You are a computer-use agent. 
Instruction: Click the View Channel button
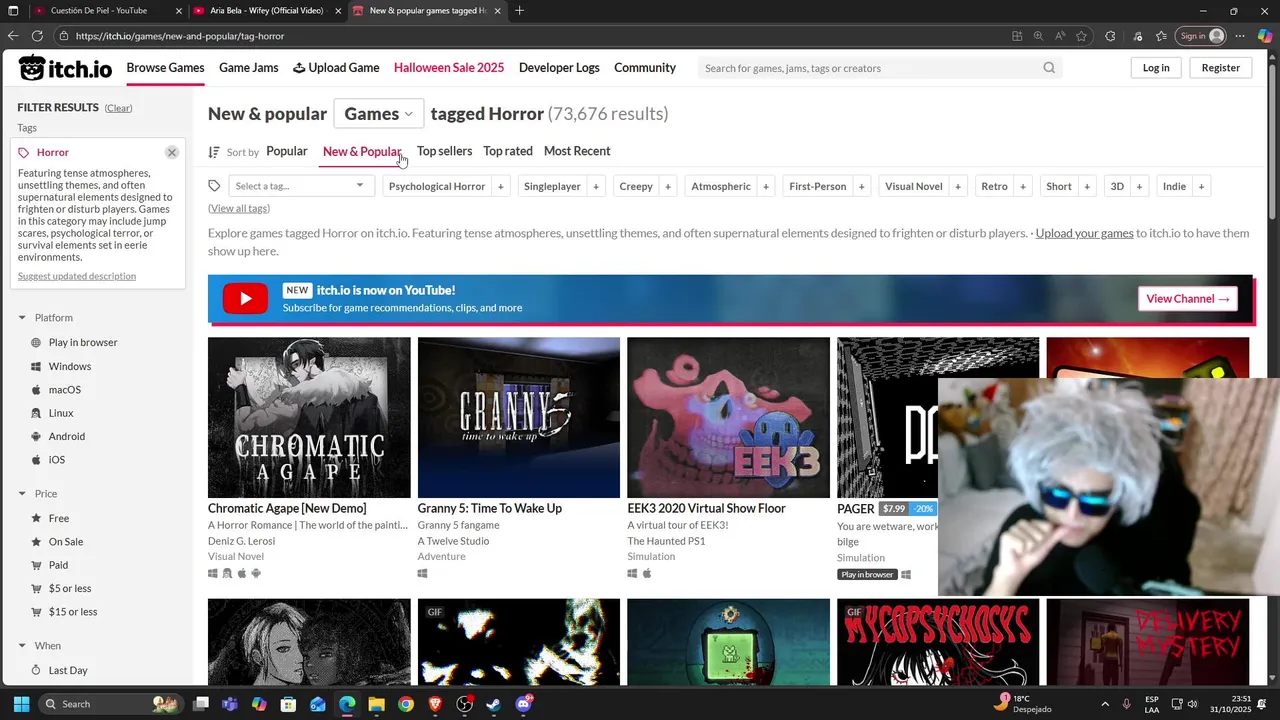1188,298
